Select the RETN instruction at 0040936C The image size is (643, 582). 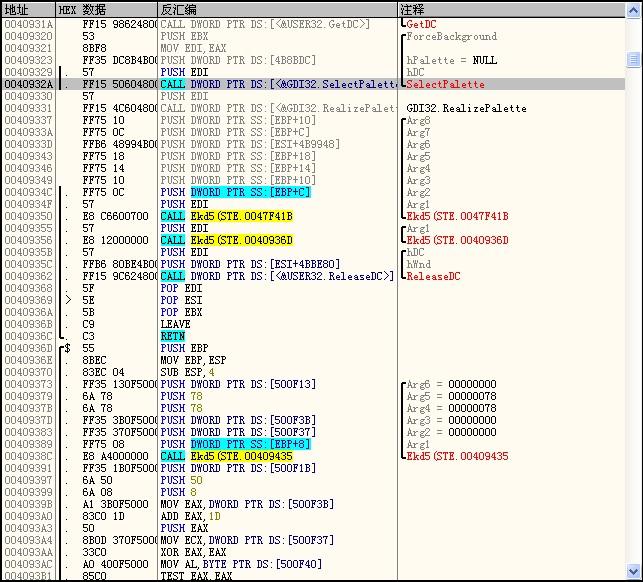(173, 336)
